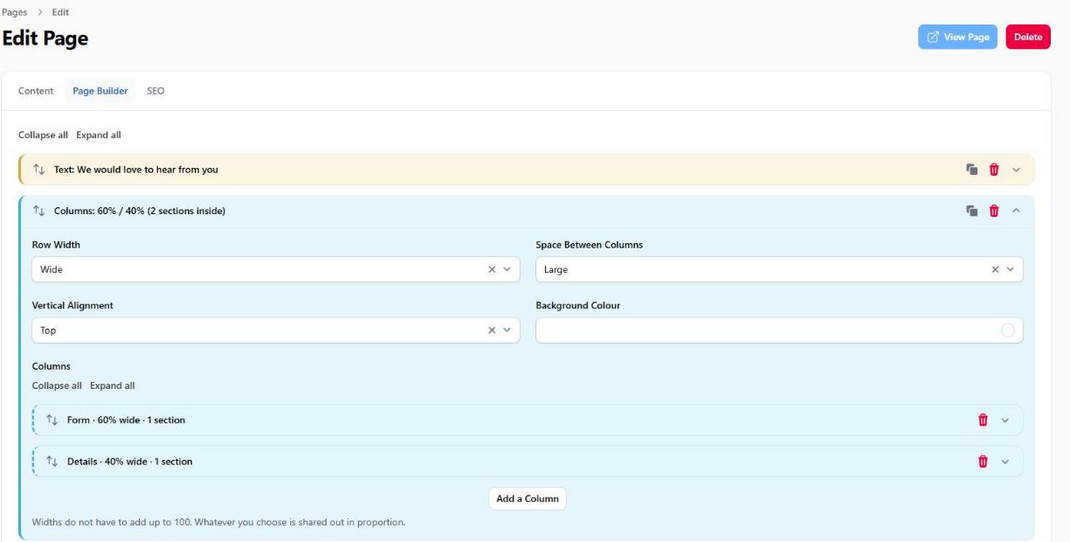
Task: Click reorder arrows on the Details column
Action: [52, 461]
